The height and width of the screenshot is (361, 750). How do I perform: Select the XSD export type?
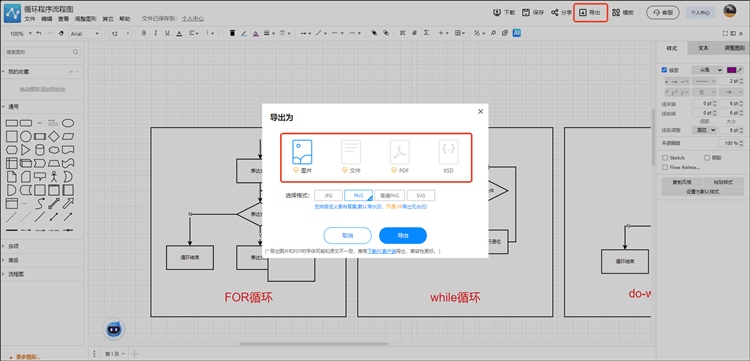tap(448, 157)
